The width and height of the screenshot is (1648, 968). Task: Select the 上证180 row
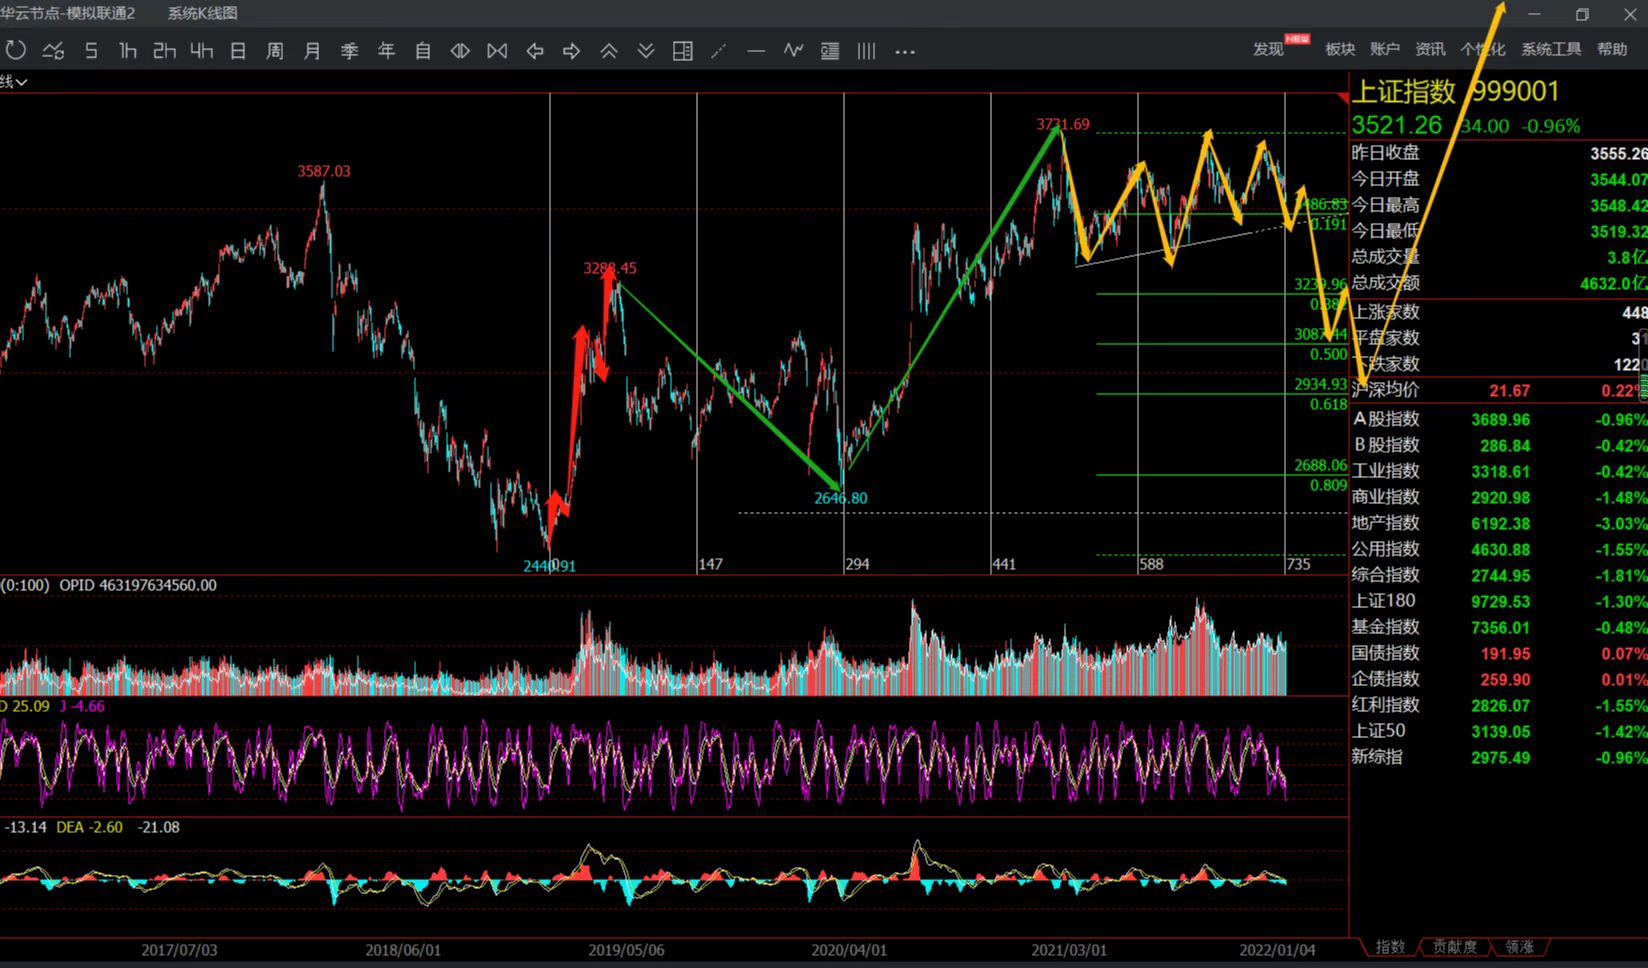pyautogui.click(x=1499, y=601)
